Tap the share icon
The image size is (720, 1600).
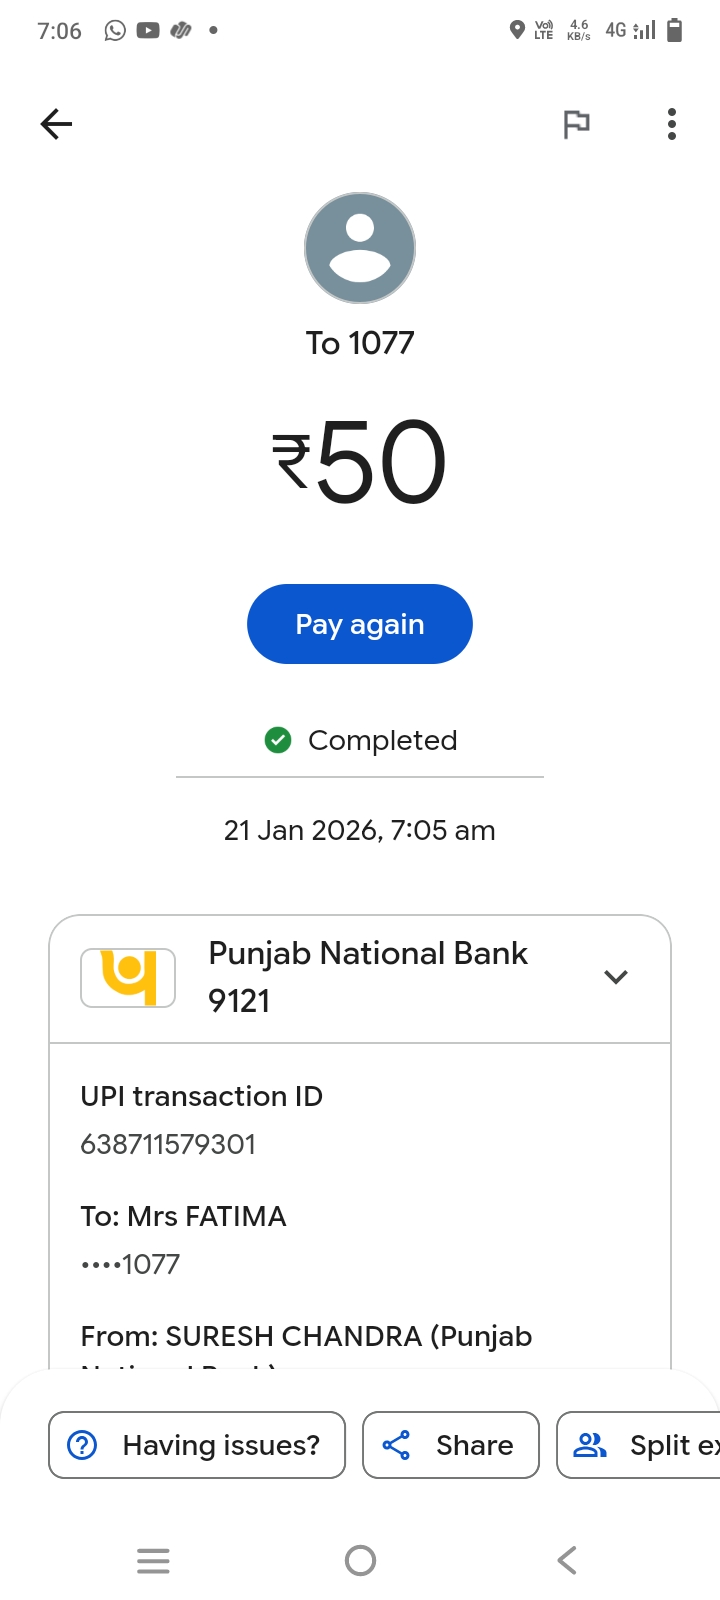(x=397, y=1445)
